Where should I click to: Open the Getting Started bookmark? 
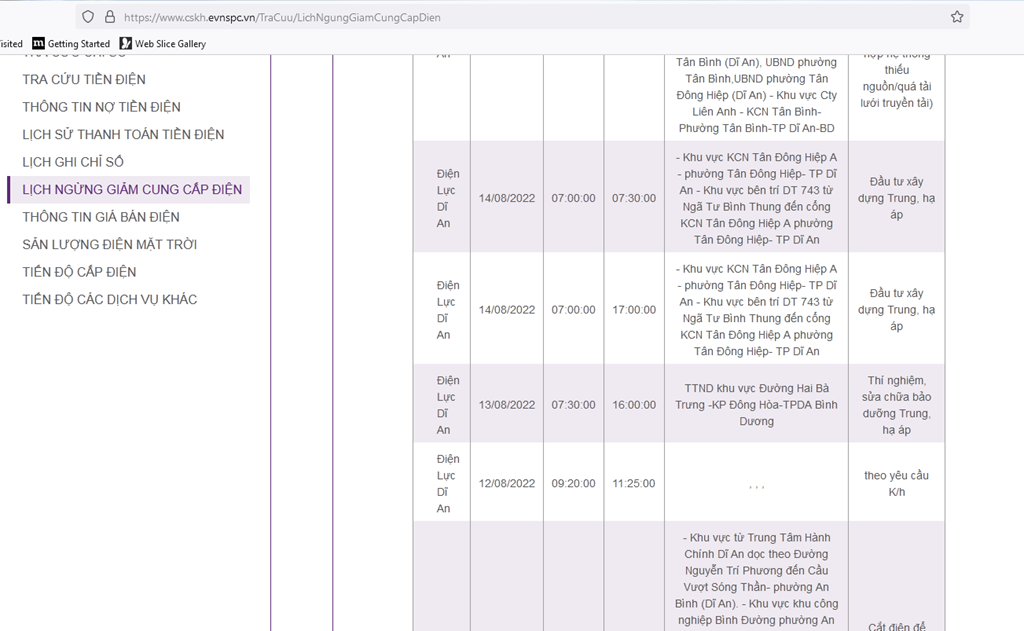71,44
